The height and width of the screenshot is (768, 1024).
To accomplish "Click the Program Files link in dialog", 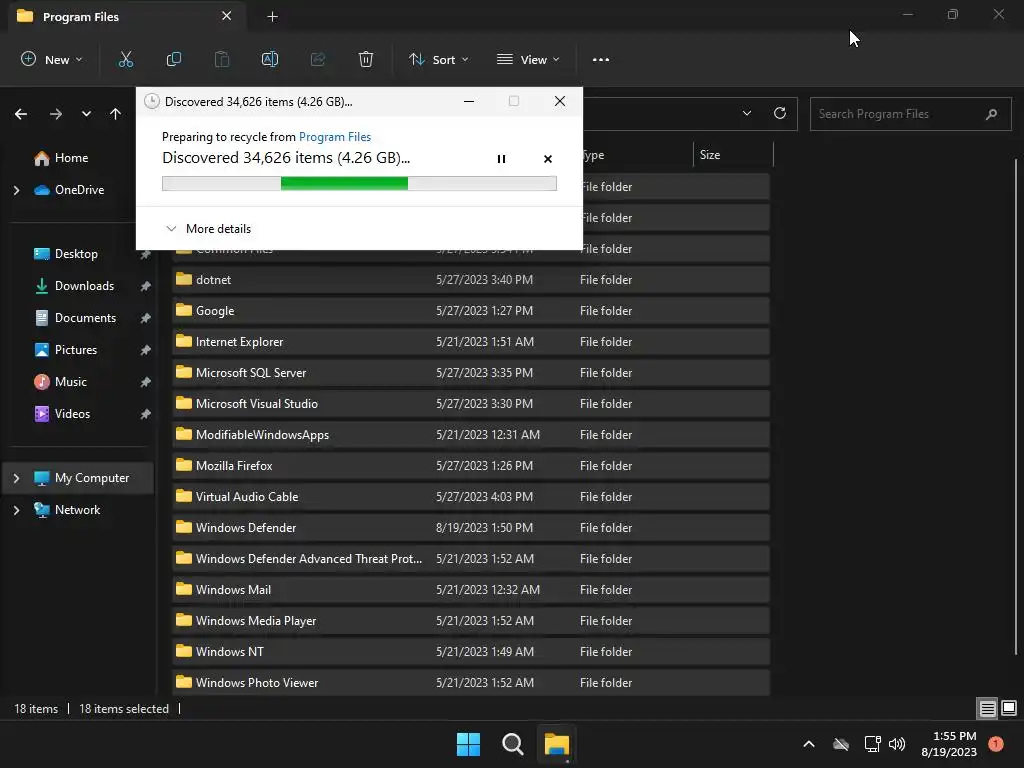I will [334, 136].
